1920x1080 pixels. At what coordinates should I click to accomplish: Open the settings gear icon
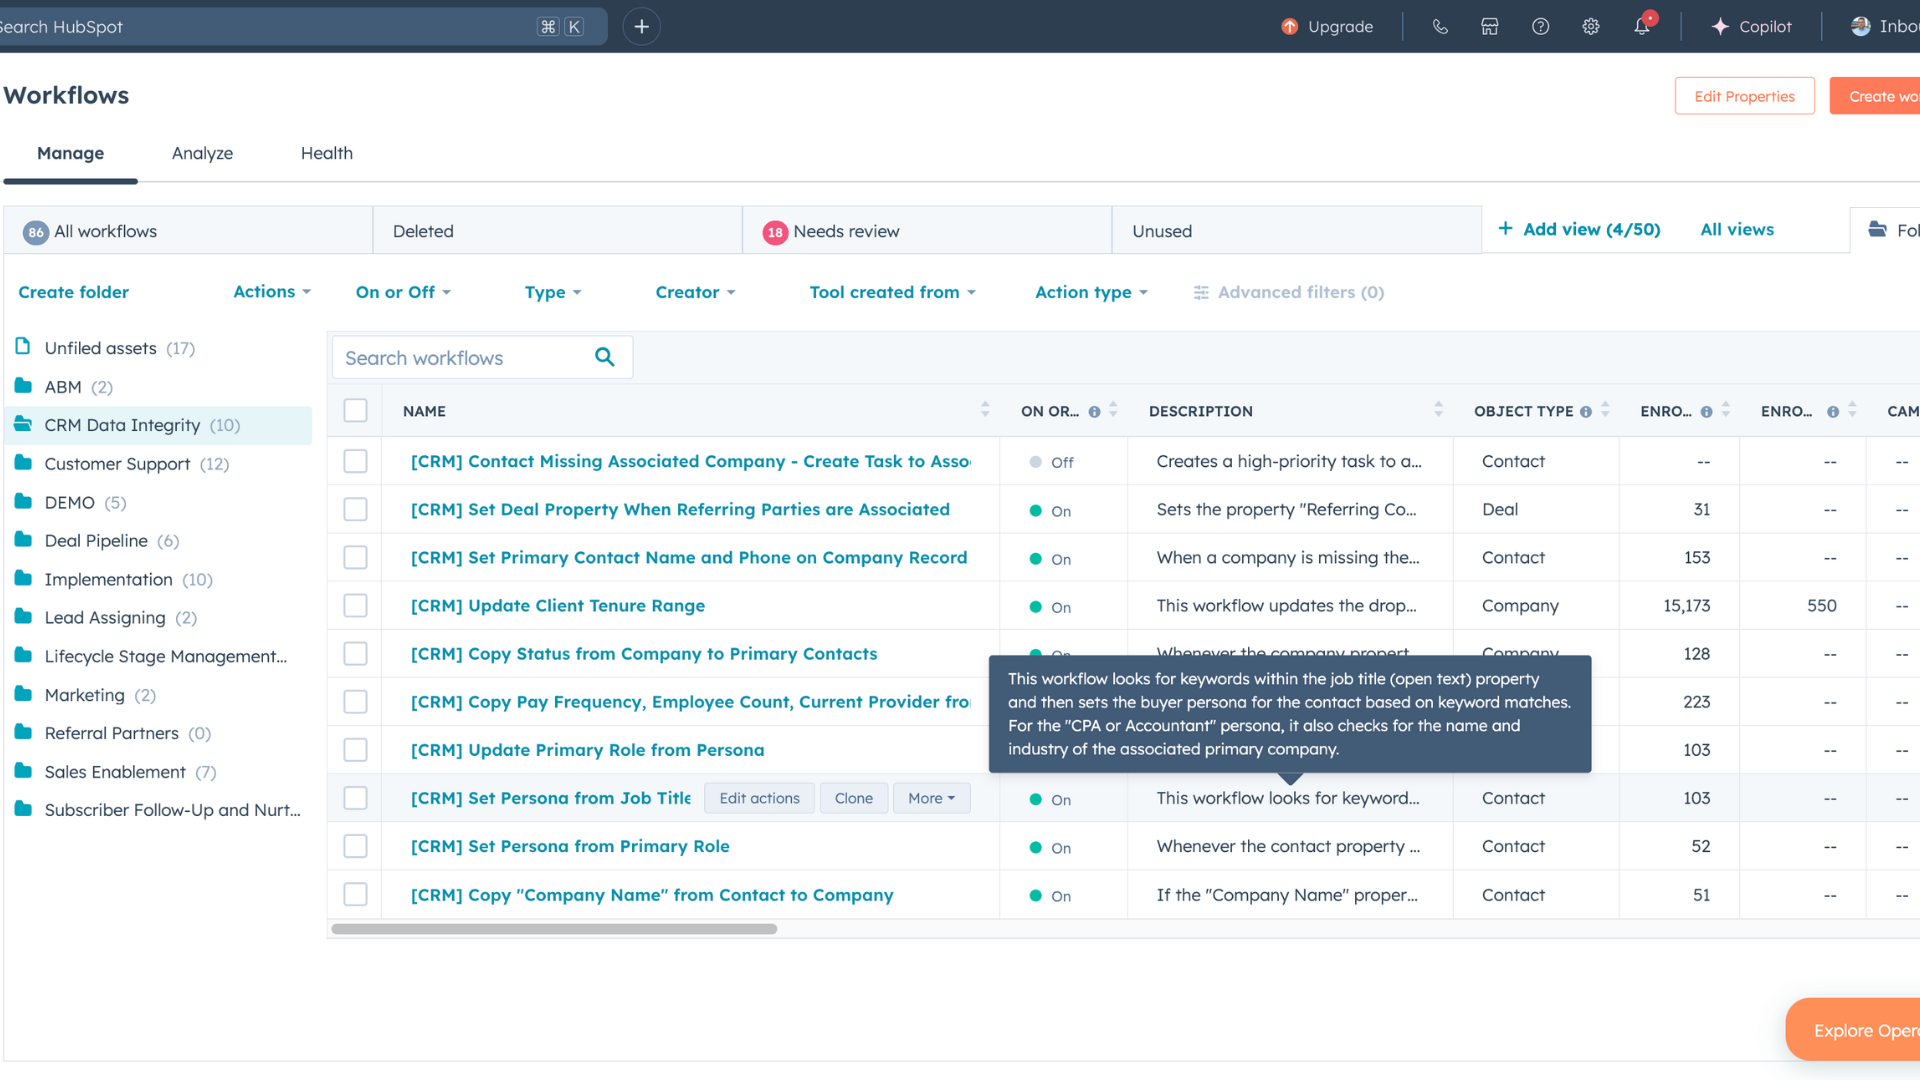coord(1591,27)
